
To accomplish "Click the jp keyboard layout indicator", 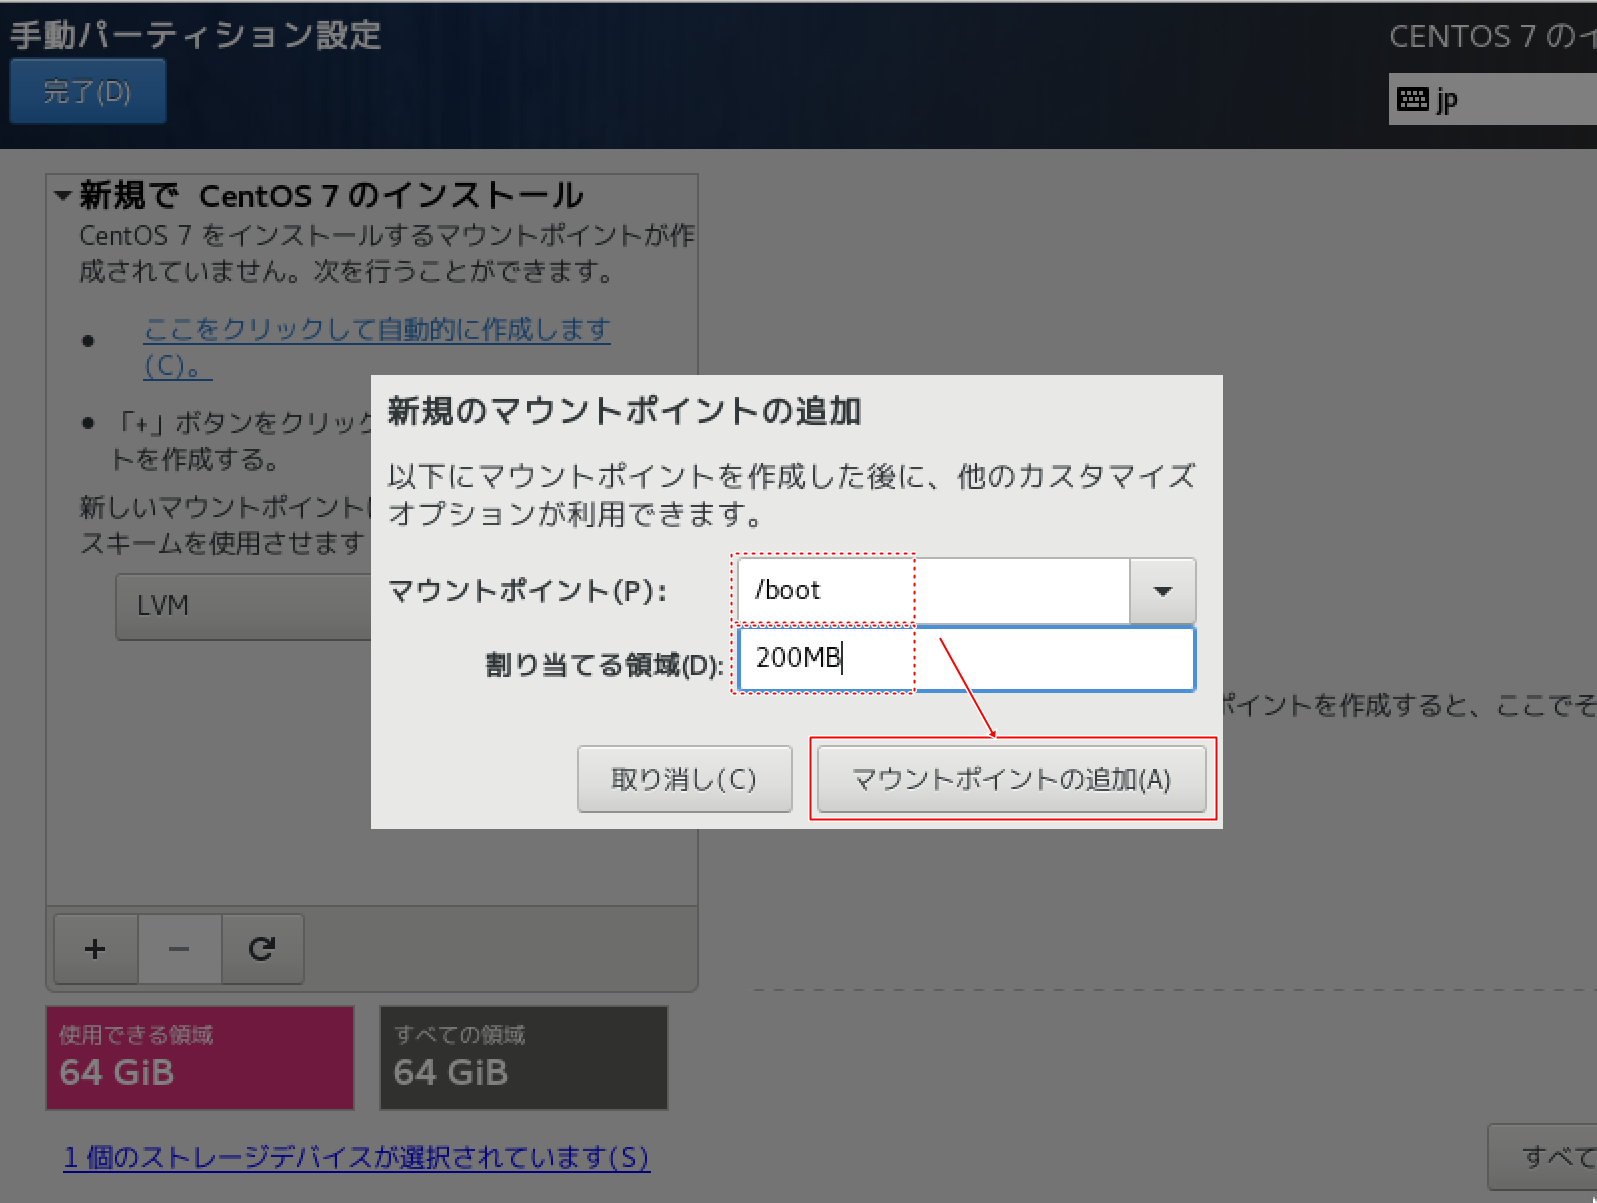I will [x=1493, y=99].
